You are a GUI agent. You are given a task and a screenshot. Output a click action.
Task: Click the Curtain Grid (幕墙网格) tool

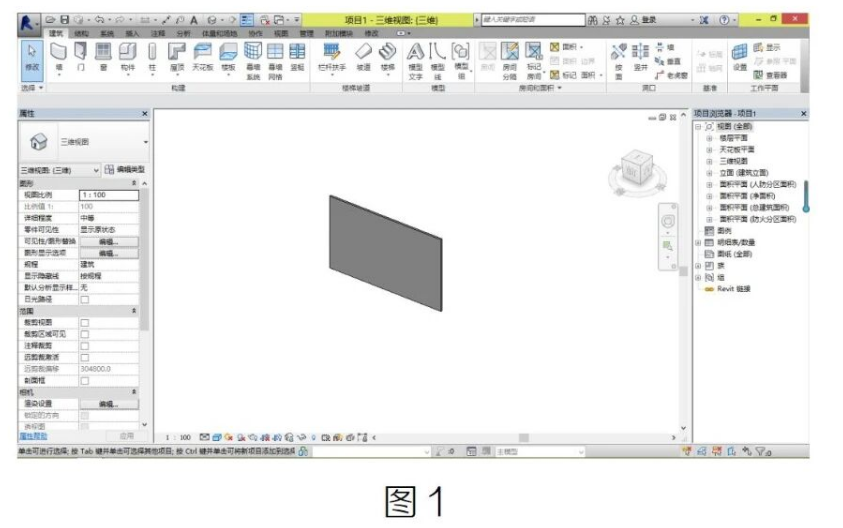(x=275, y=60)
